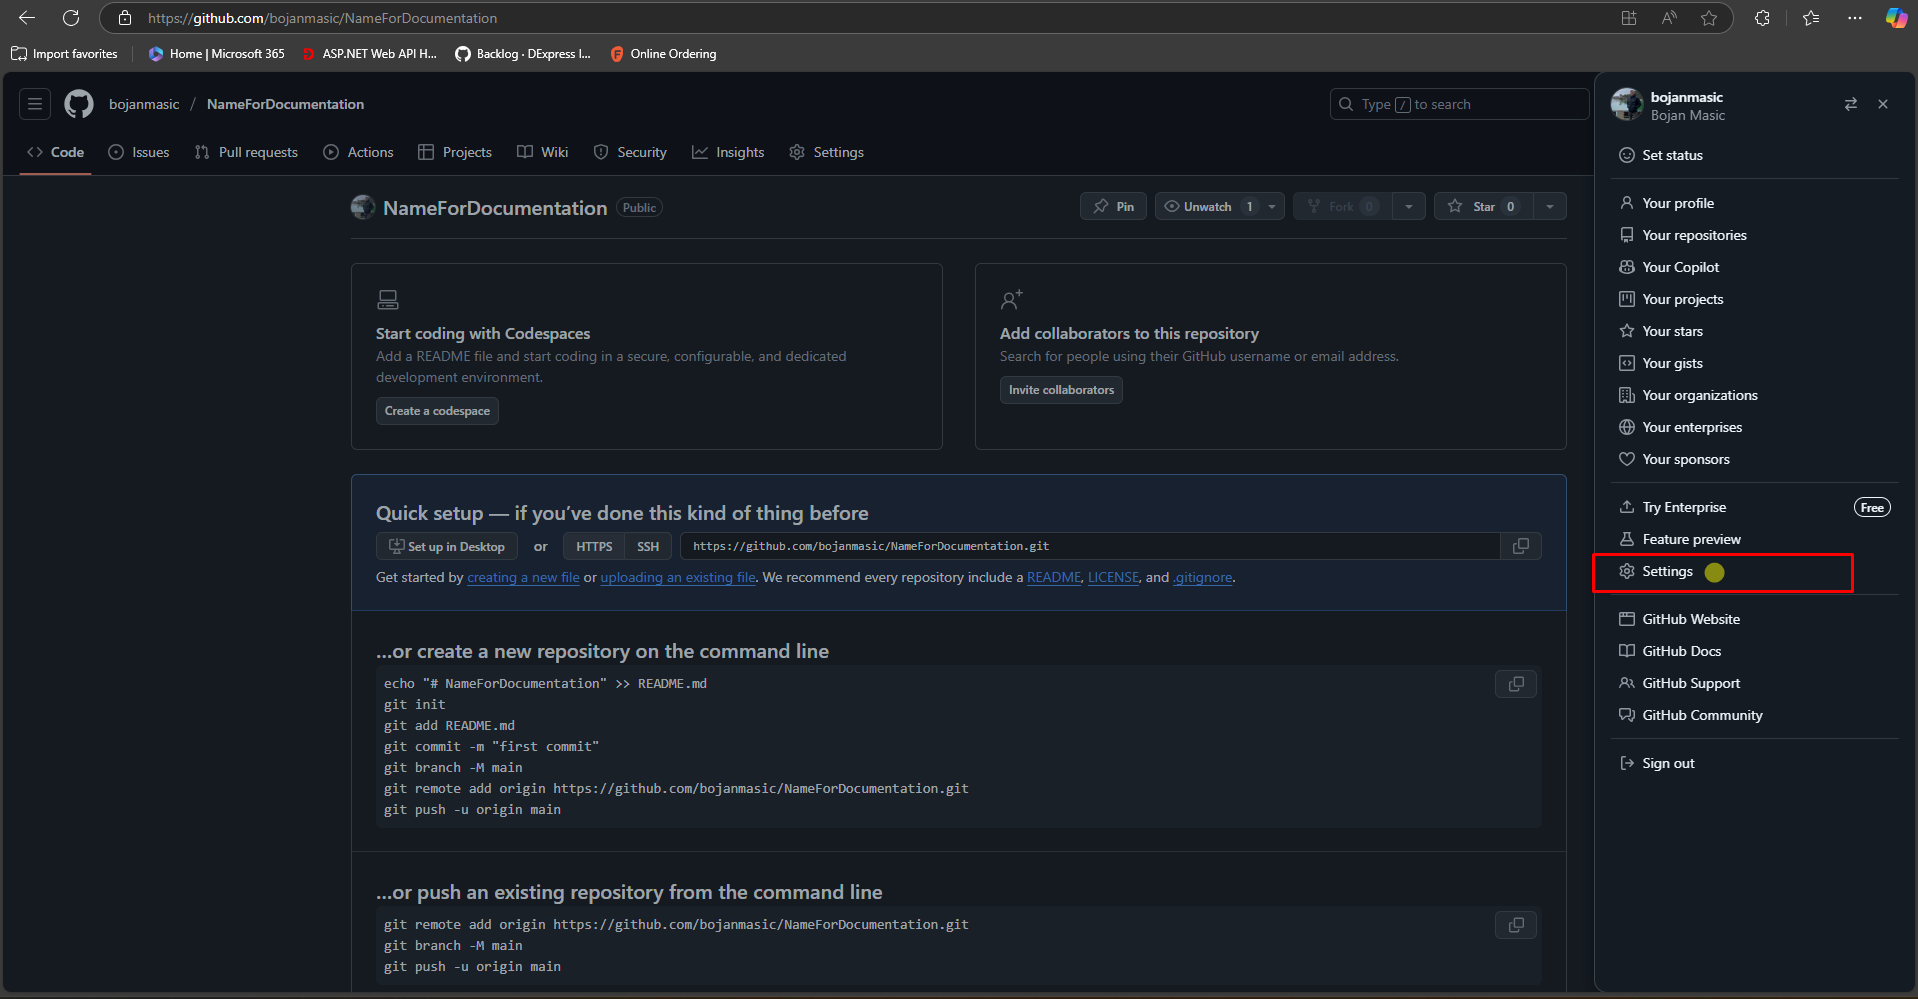Screen dimensions: 1918x999
Task: Follow the uploading an existing file link
Action: pos(678,577)
